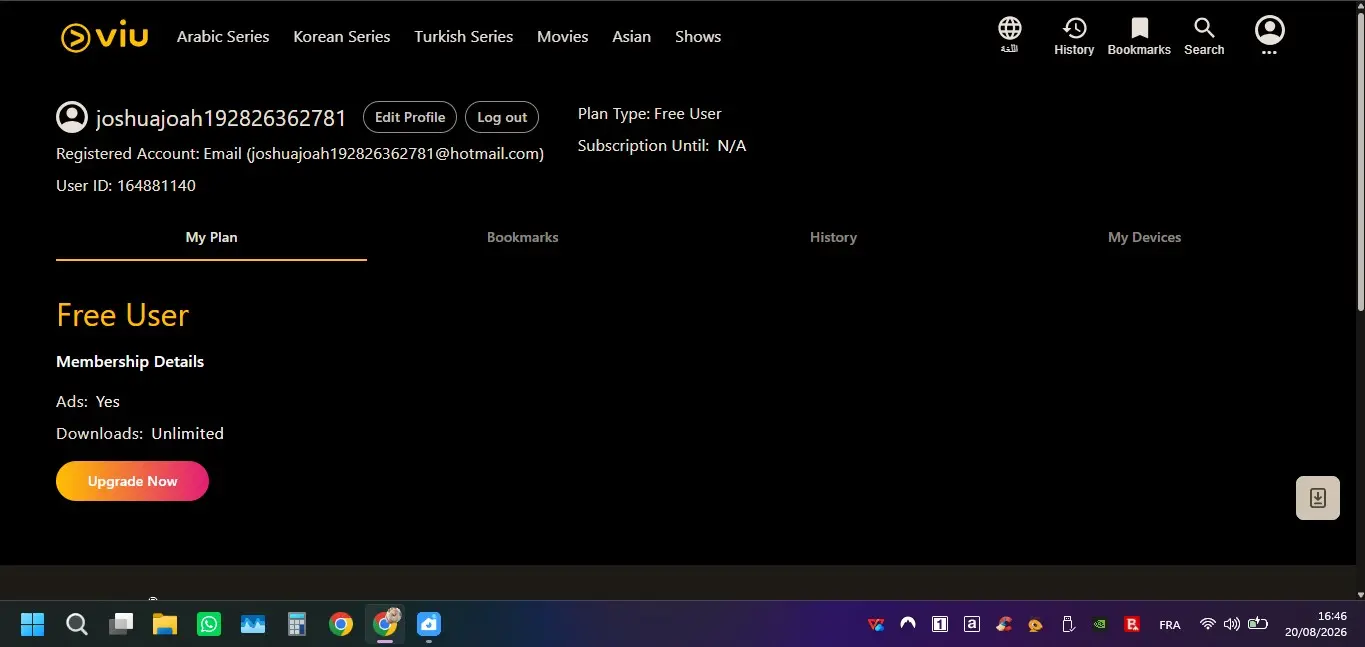Click the FRA language indicator
Image resolution: width=1365 pixels, height=647 pixels.
tap(1170, 625)
